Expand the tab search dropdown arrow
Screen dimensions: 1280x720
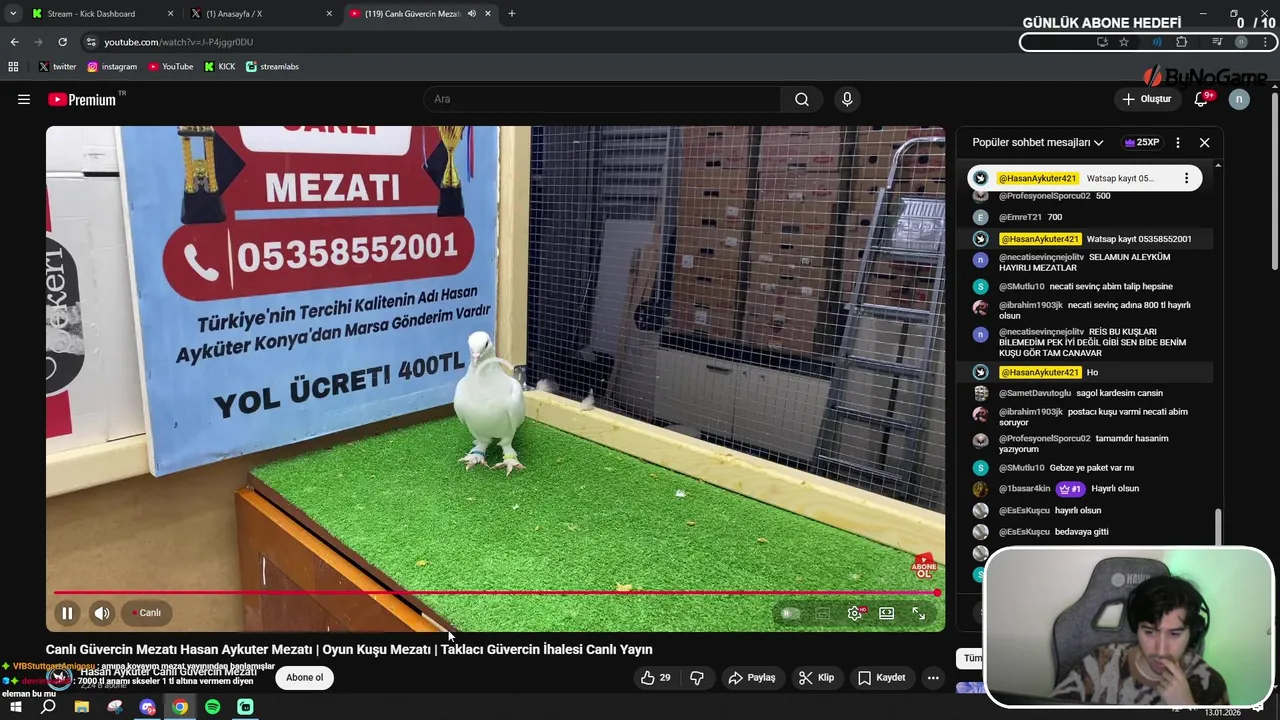pos(12,13)
